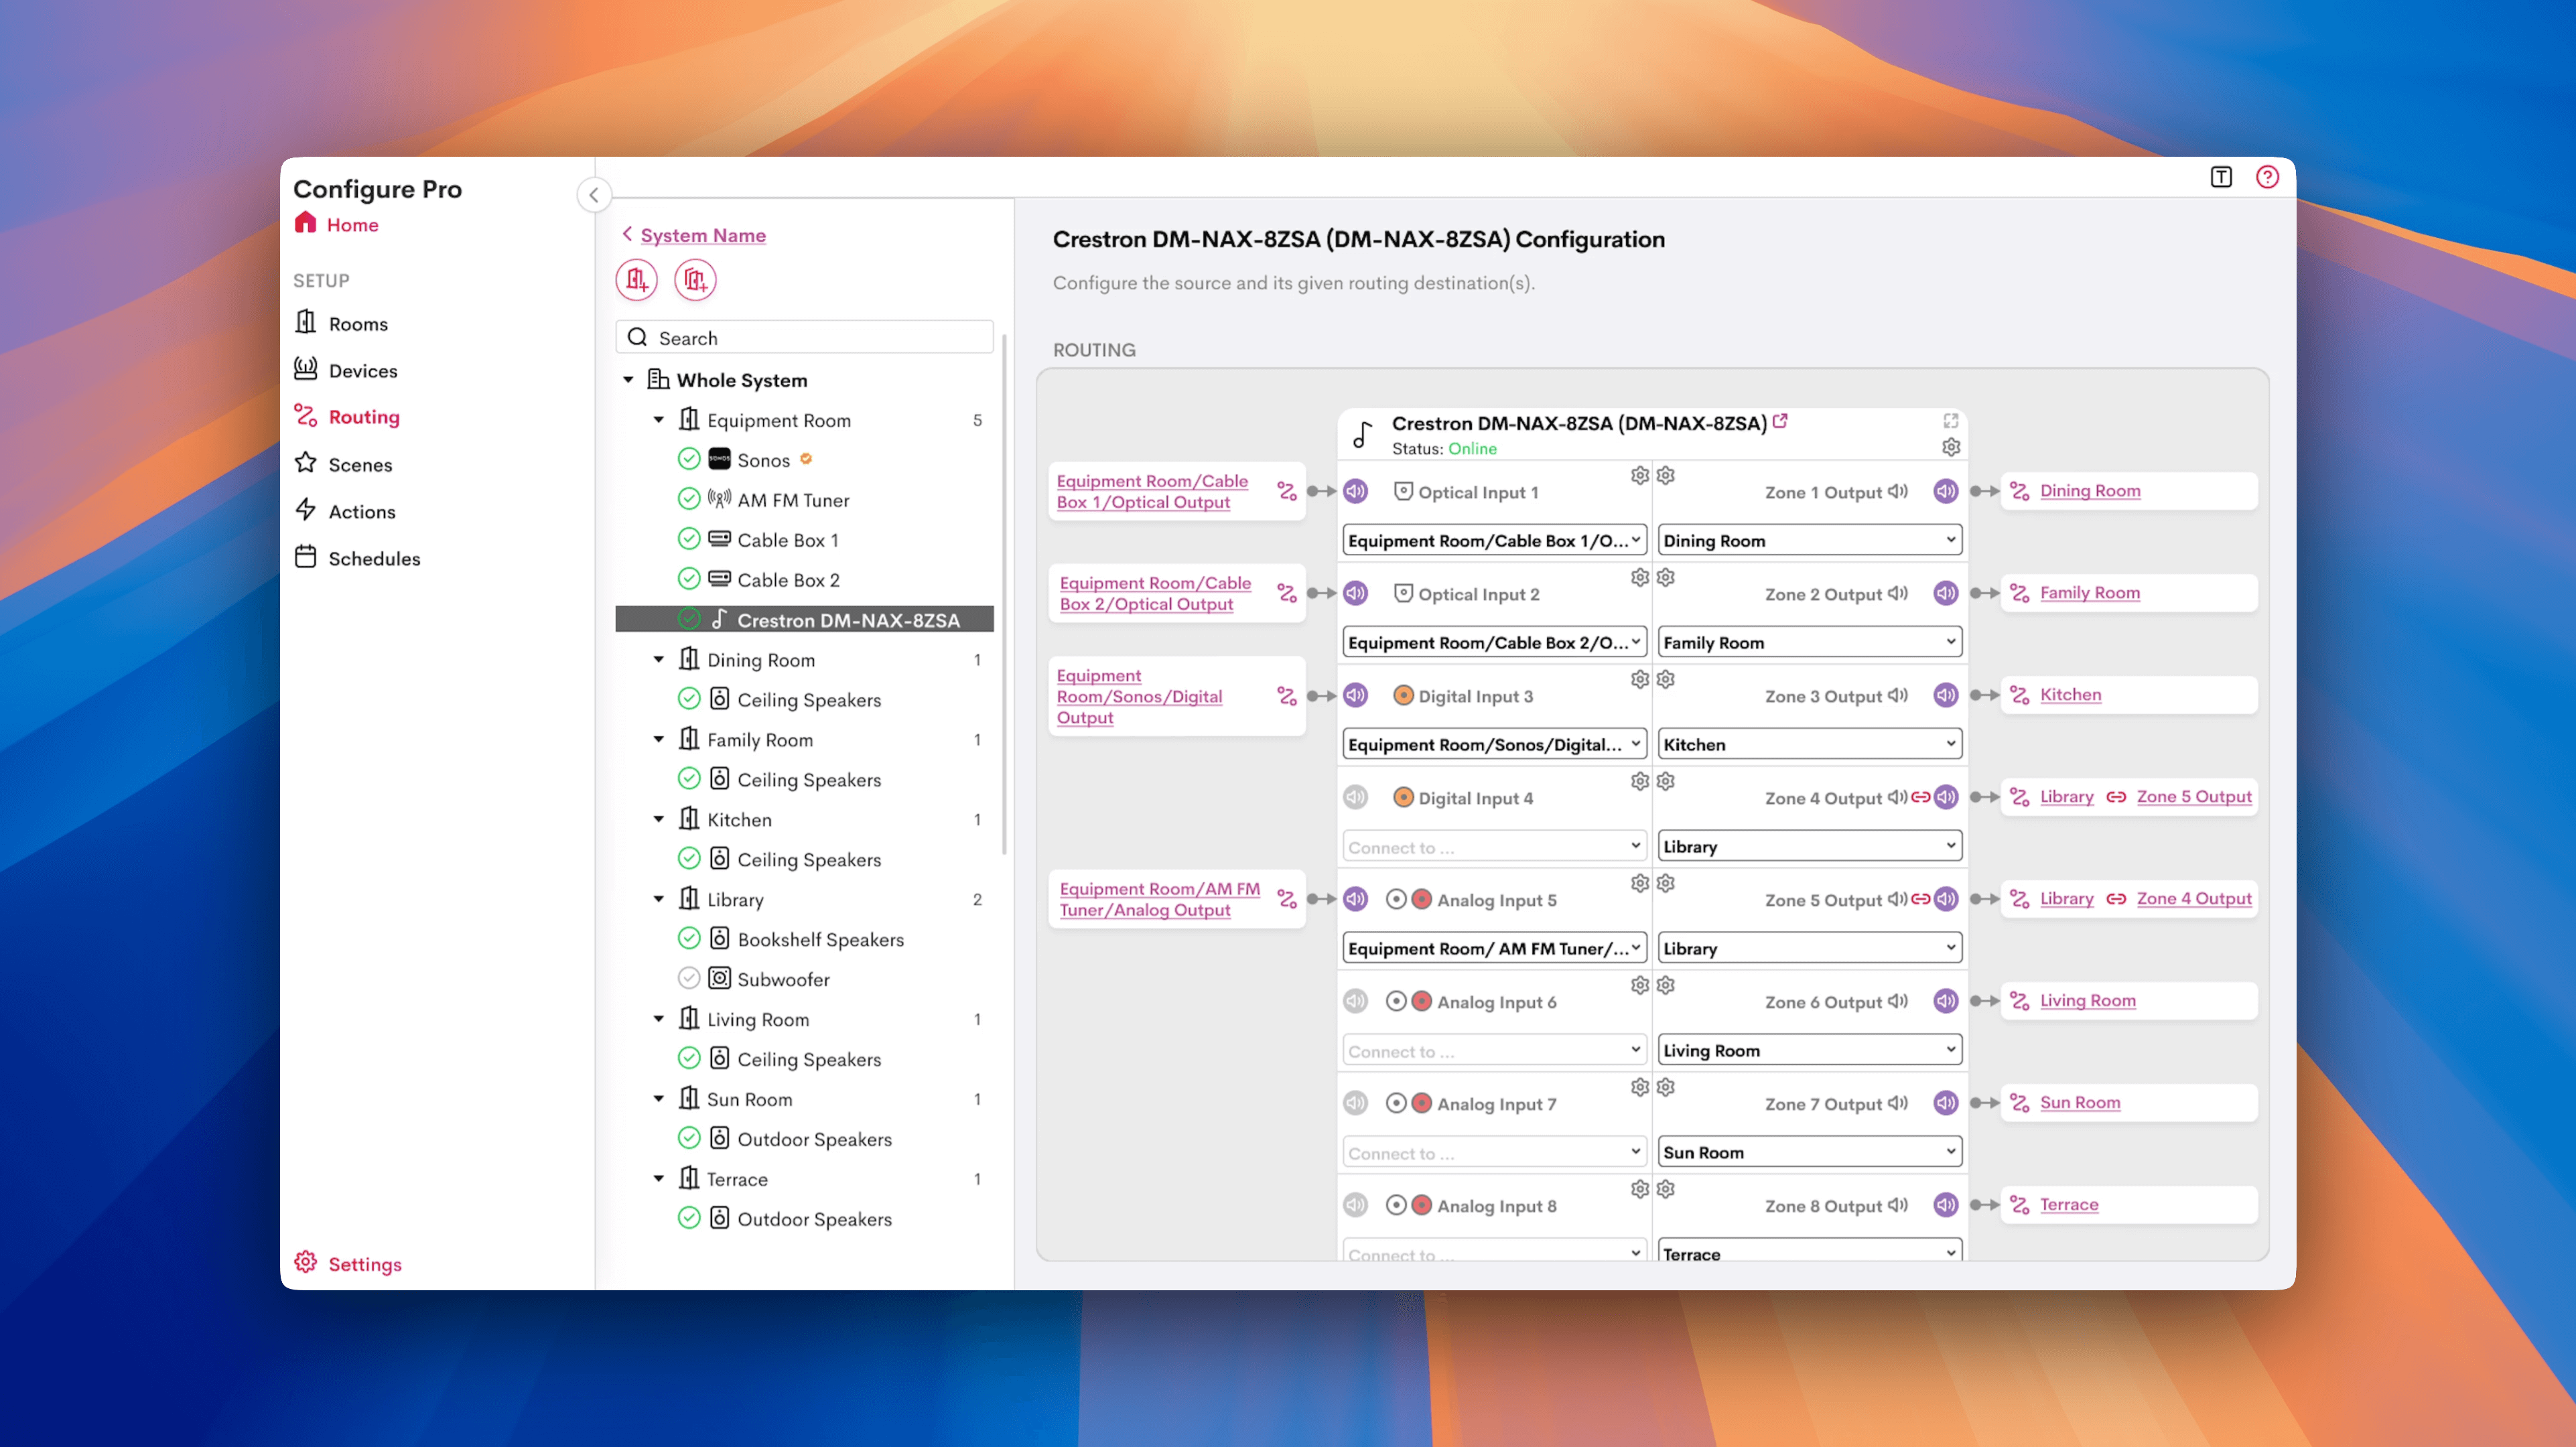Image resolution: width=2576 pixels, height=1447 pixels.
Task: Click the purple speaker icon beside Optical Input 1
Action: pyautogui.click(x=1356, y=491)
